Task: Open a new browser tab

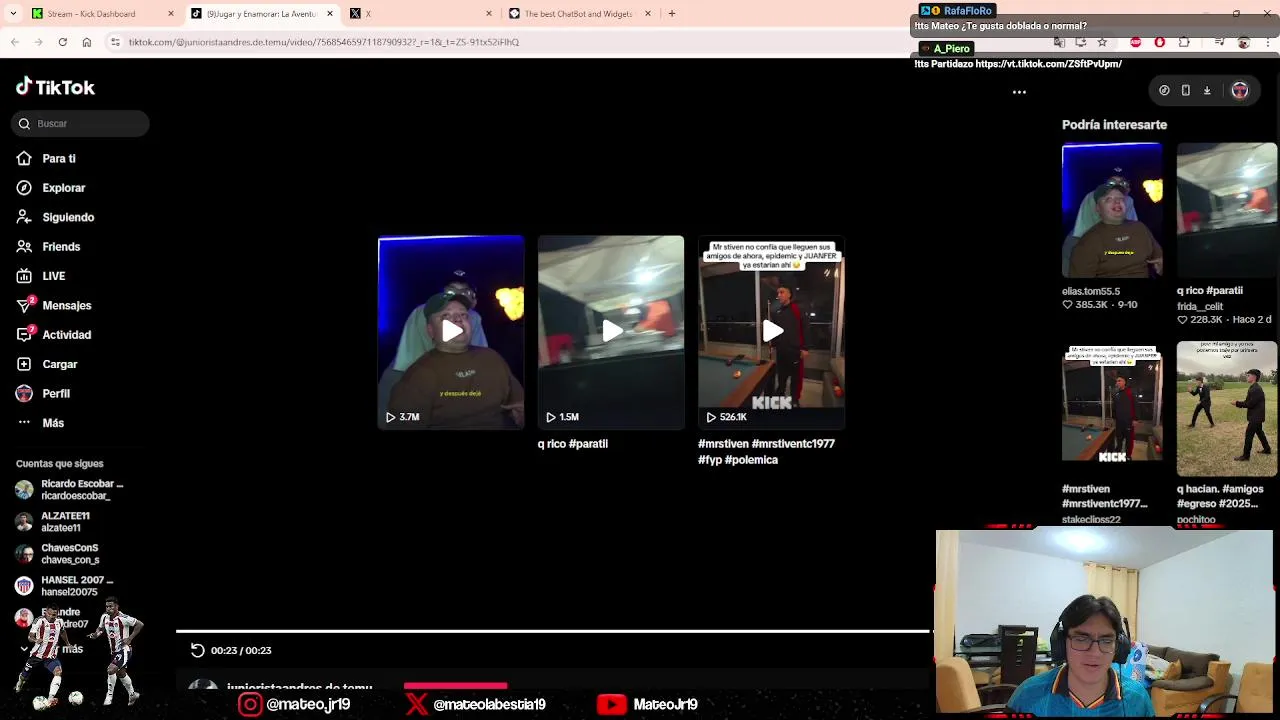Action: coord(672,14)
